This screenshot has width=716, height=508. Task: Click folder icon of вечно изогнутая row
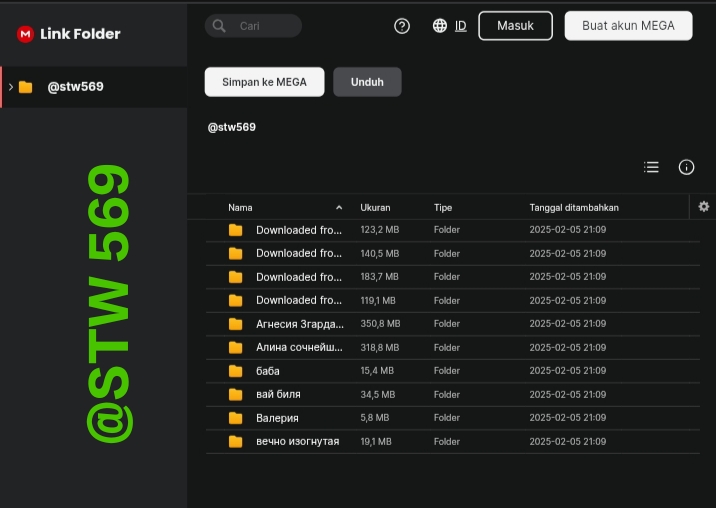[235, 441]
